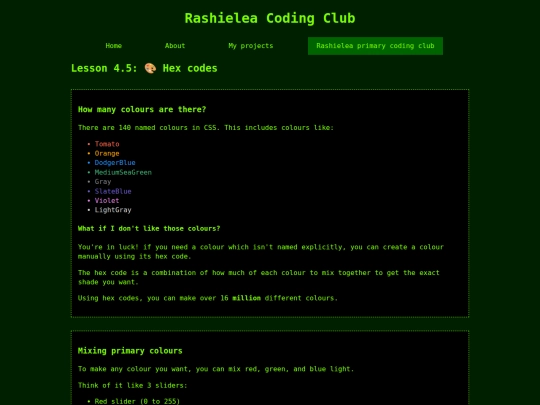Click the Lesson 4.5 Hex codes heading
Screen dimensions: 540x405
coord(144,68)
